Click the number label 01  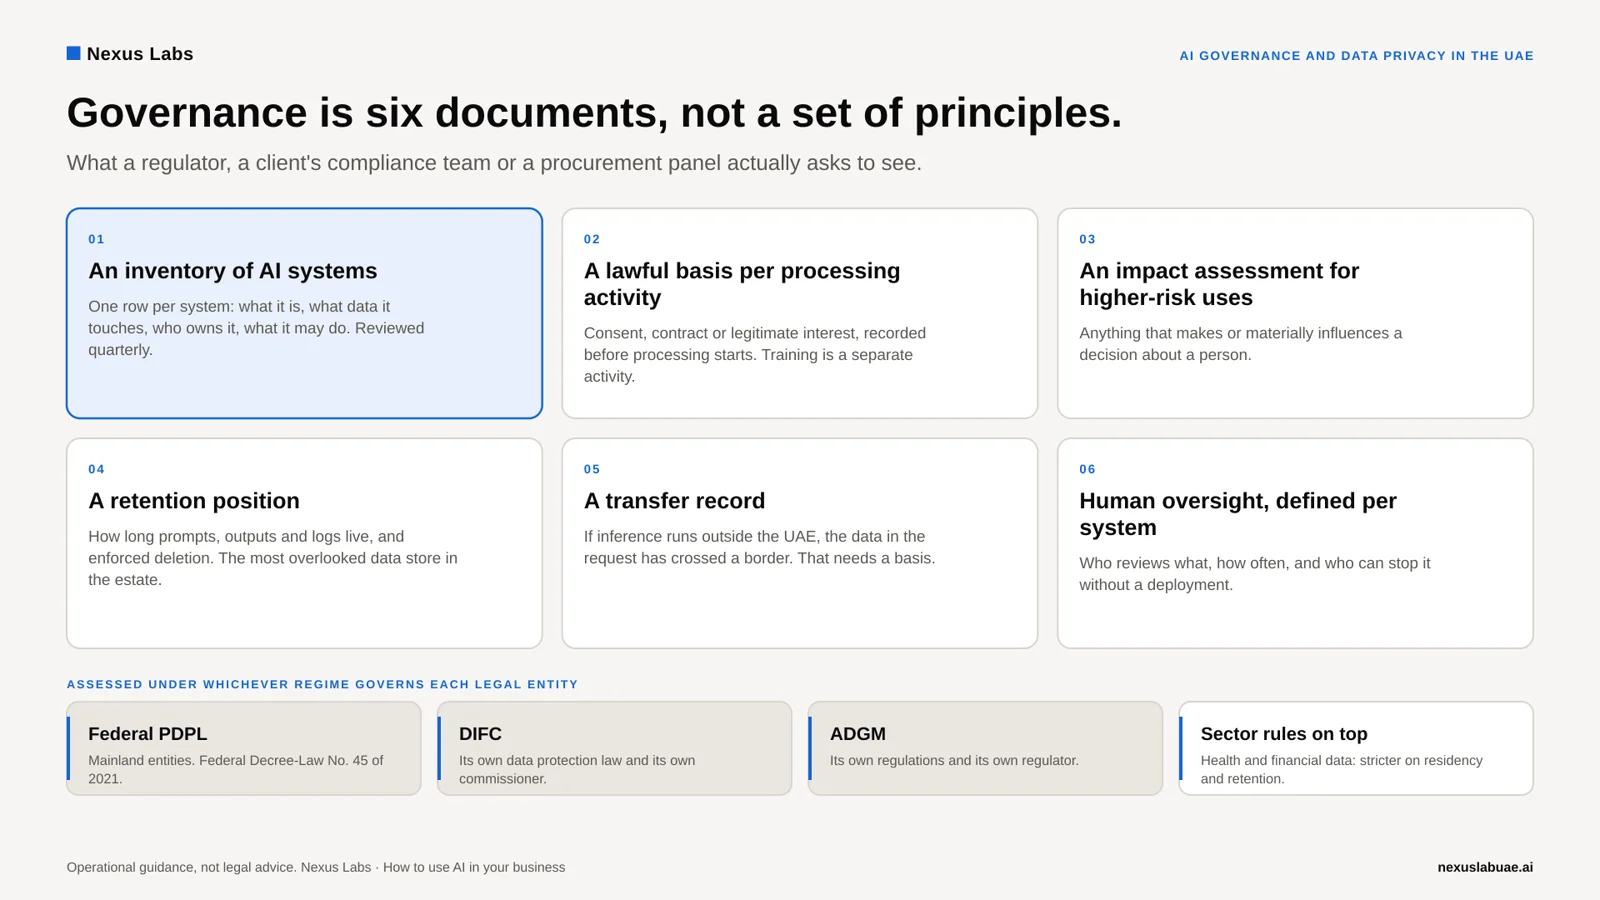96,239
